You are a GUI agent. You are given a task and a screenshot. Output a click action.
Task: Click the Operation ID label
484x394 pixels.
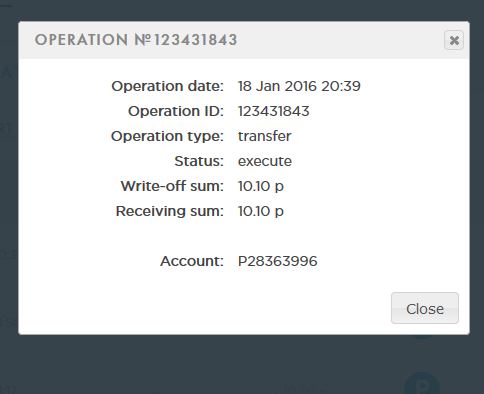point(176,111)
